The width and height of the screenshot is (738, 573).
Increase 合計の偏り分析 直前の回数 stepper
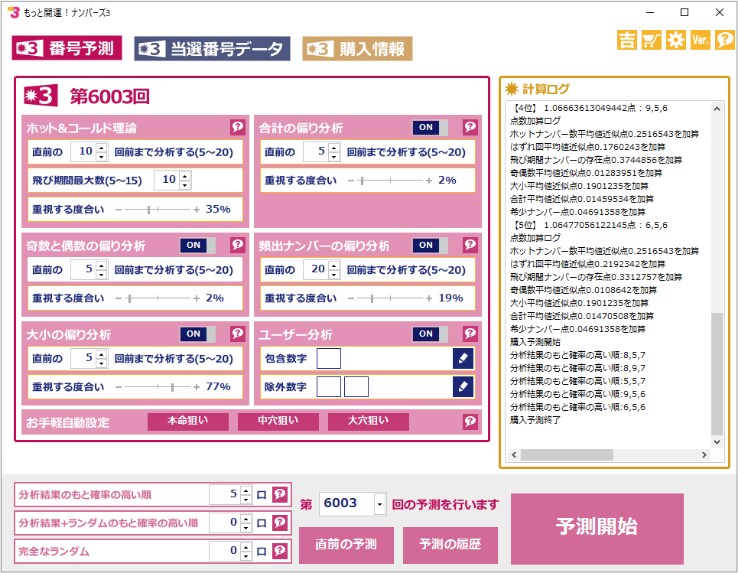pyautogui.click(x=334, y=148)
